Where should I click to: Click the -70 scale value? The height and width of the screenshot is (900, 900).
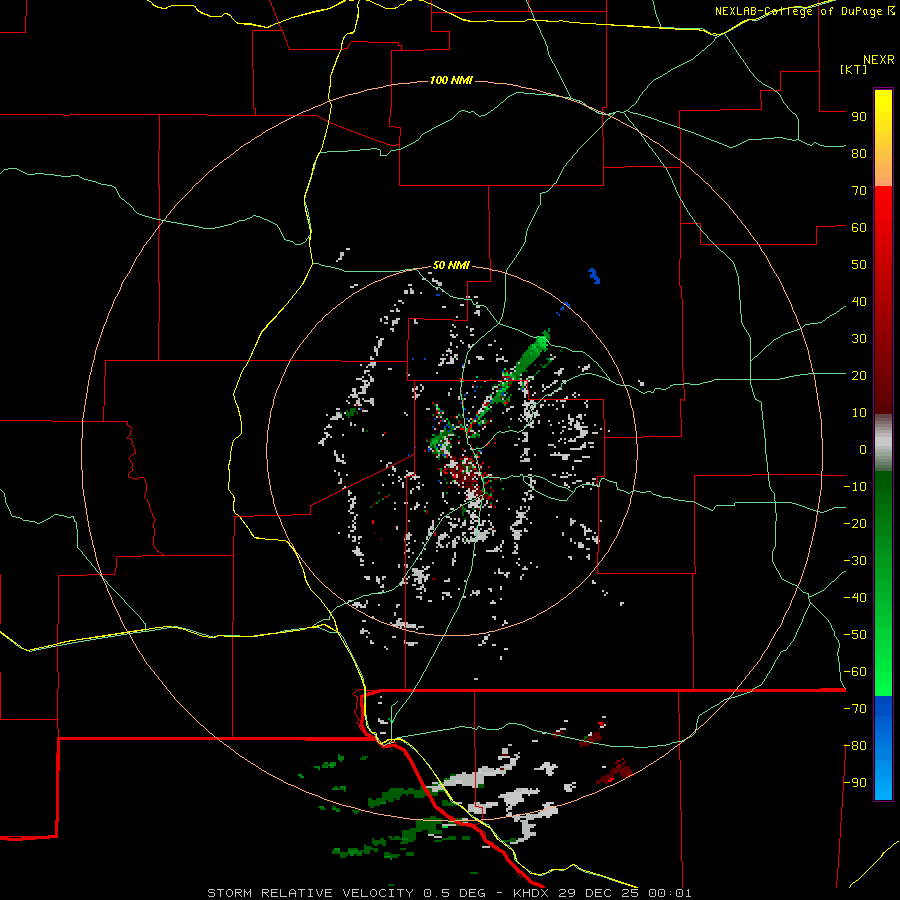855,709
